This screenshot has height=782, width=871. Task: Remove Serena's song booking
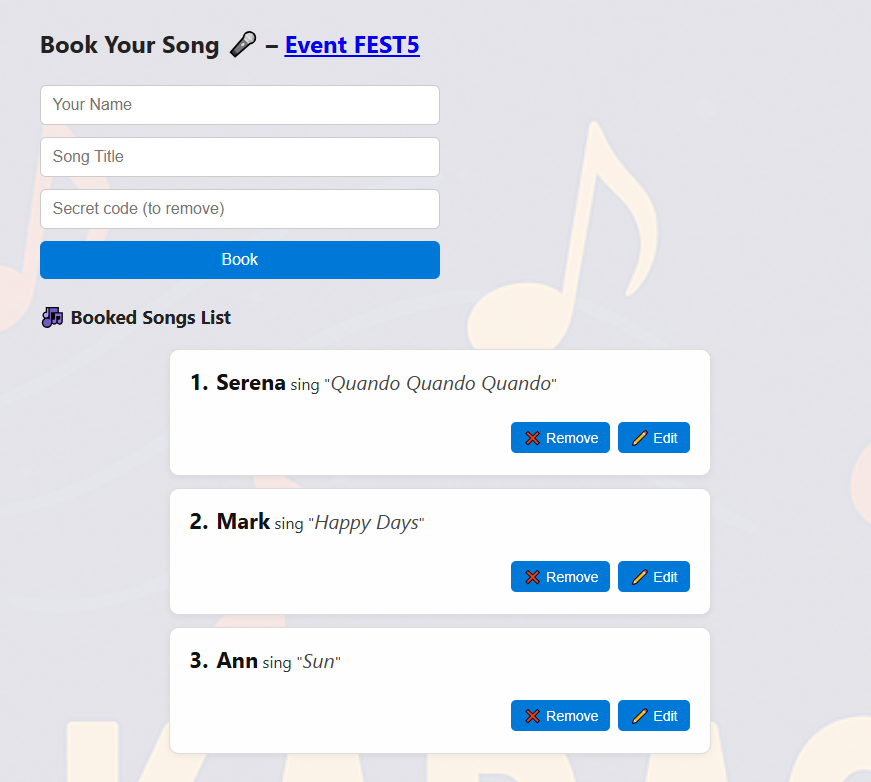(560, 438)
